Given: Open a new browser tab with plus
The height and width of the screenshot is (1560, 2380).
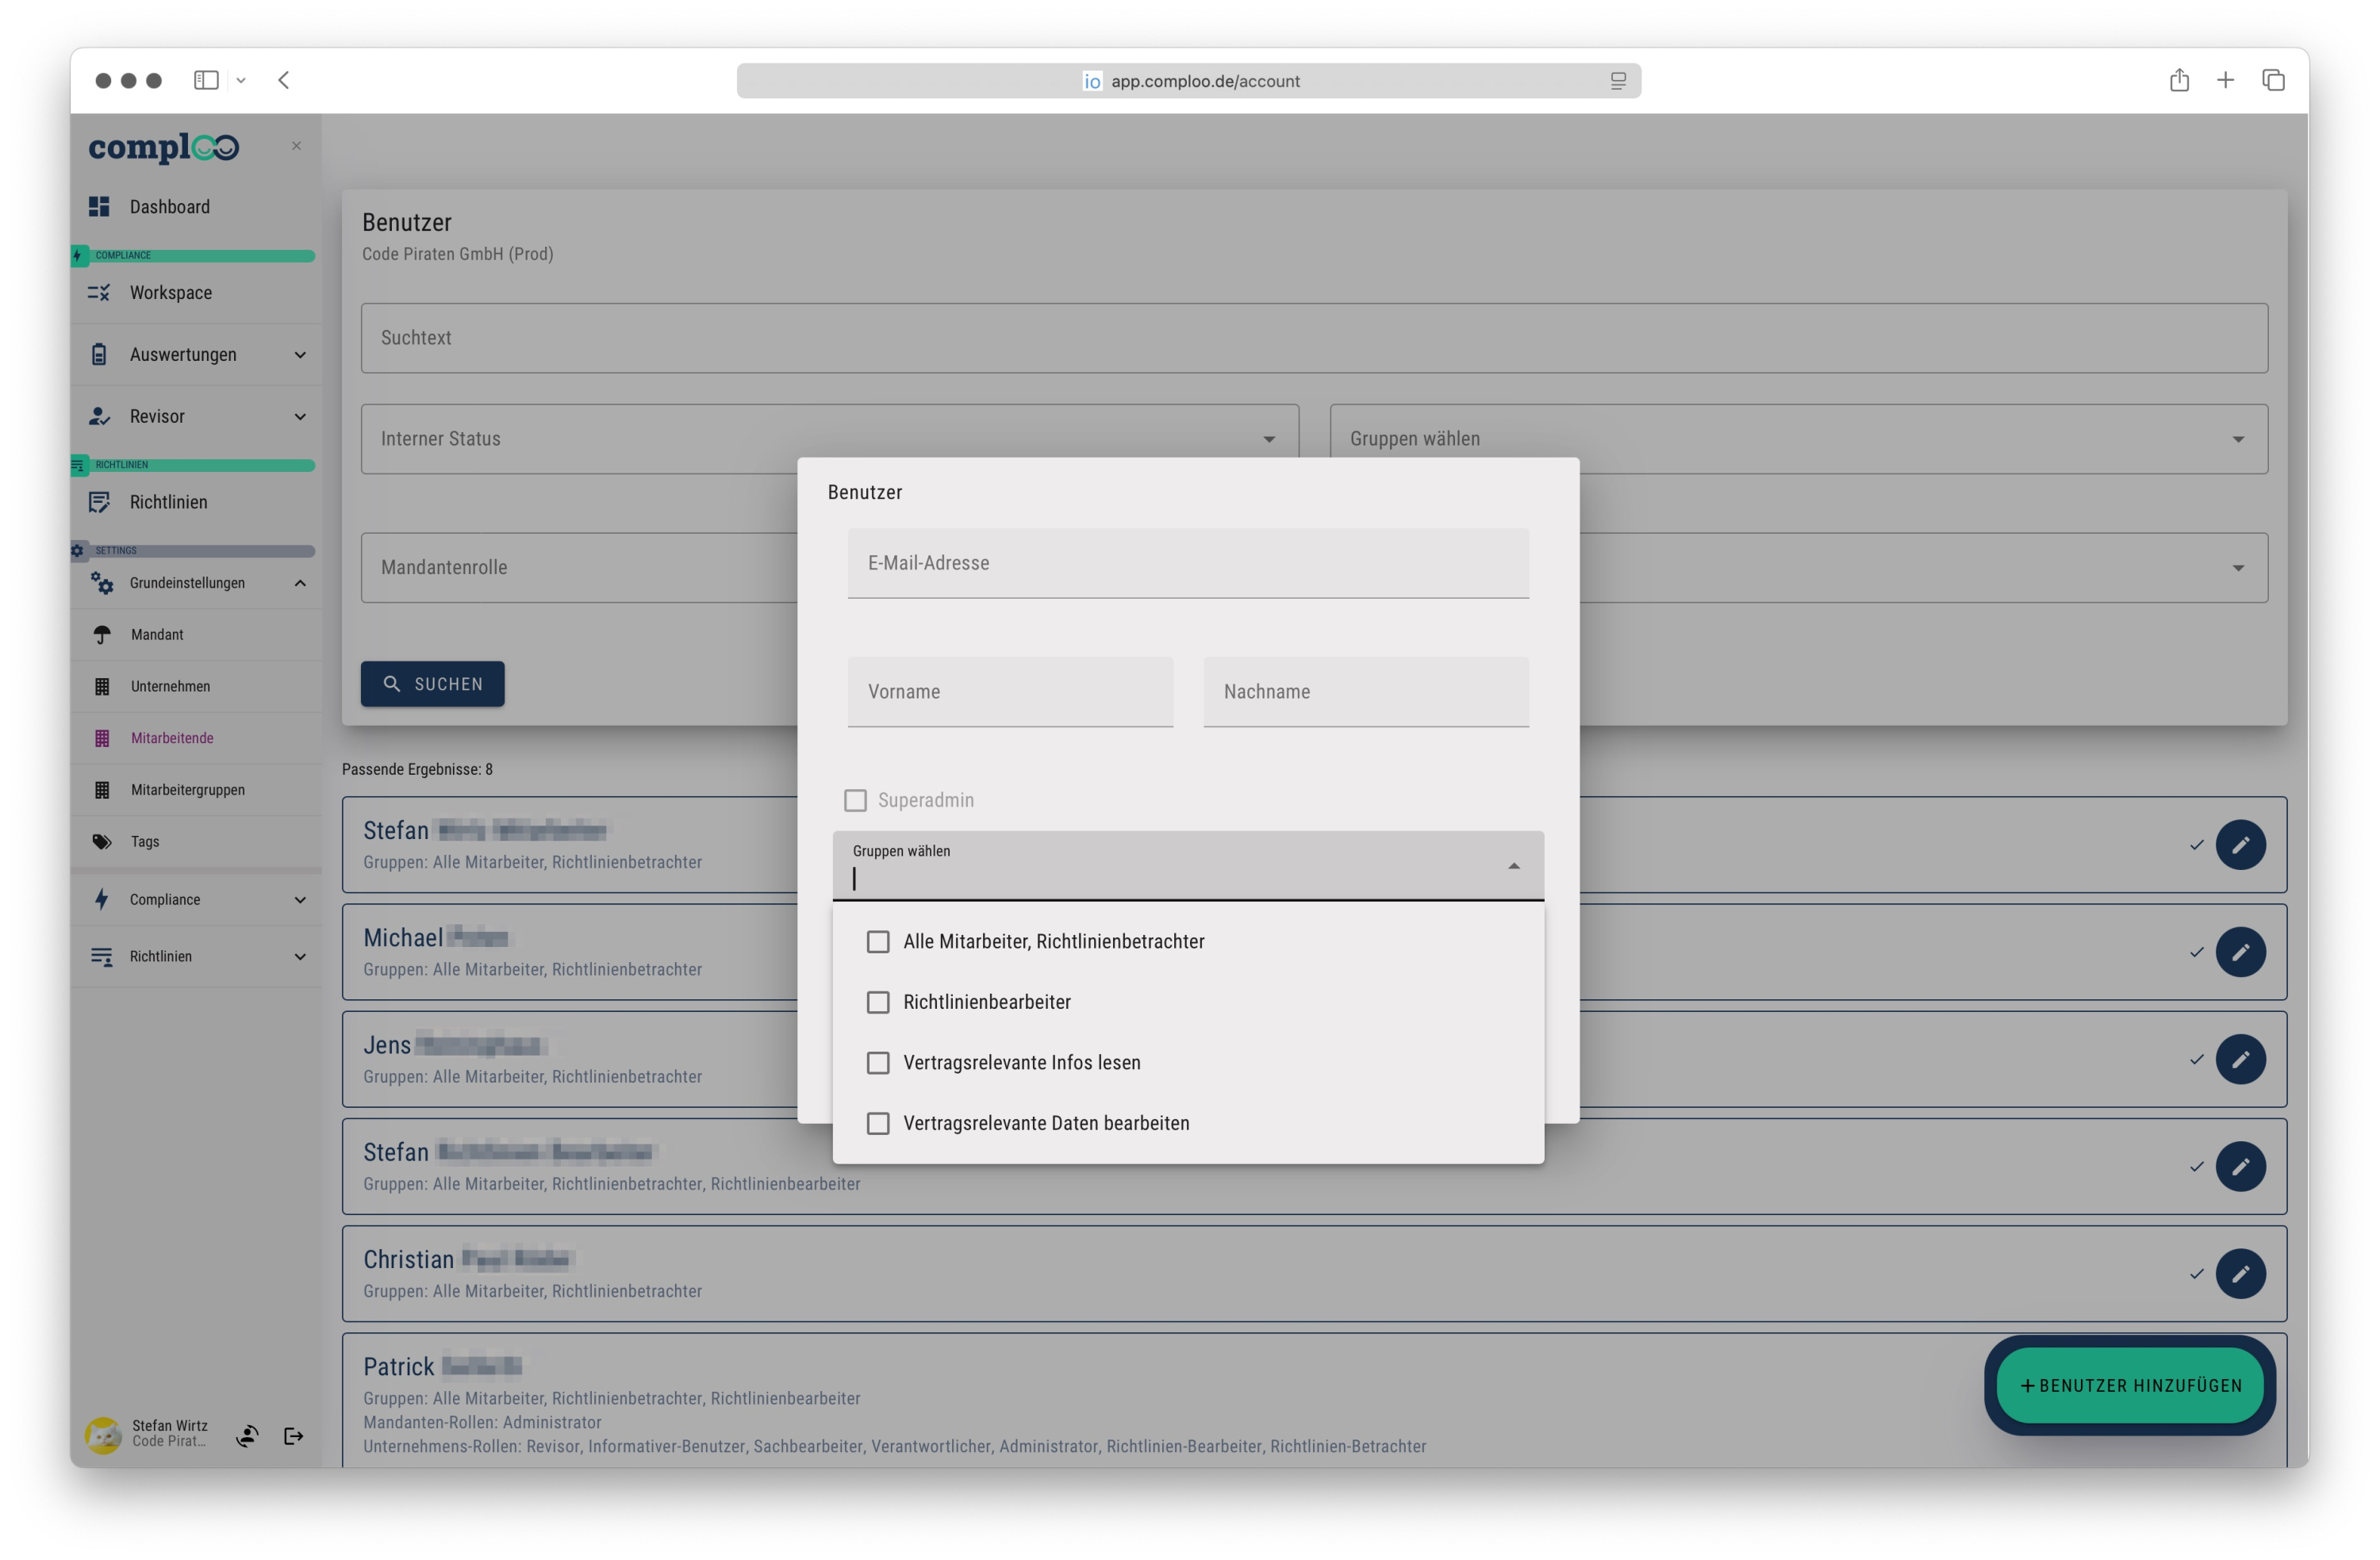Looking at the screenshot, I should point(2225,80).
